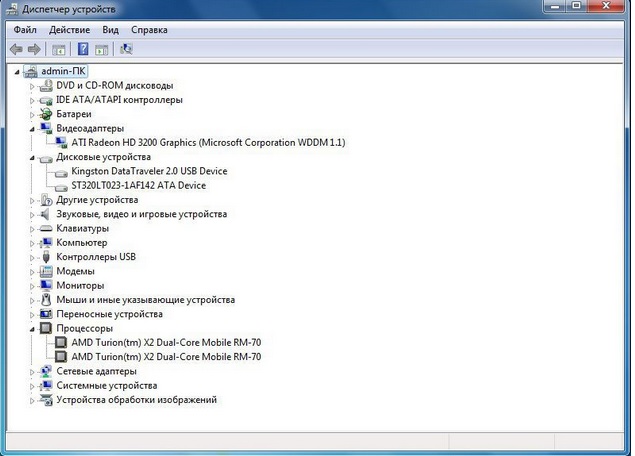Collapse the Процессоры category
The width and height of the screenshot is (635, 456).
tap(33, 328)
